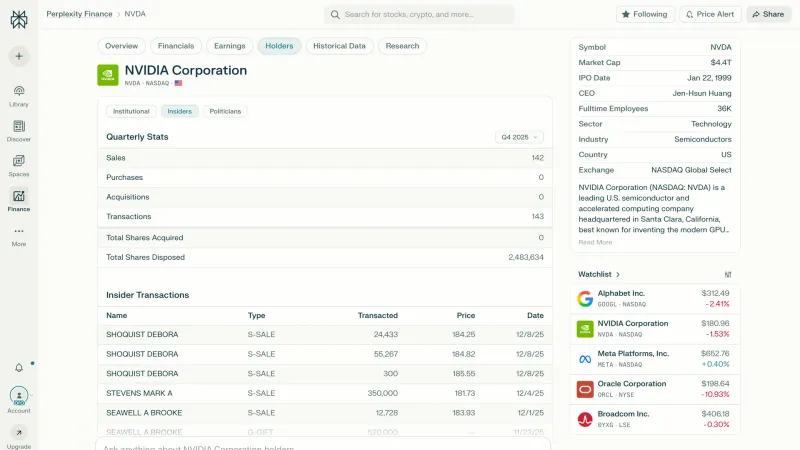The image size is (800, 450).
Task: Click the Upgrade arrow icon
Action: (19, 433)
